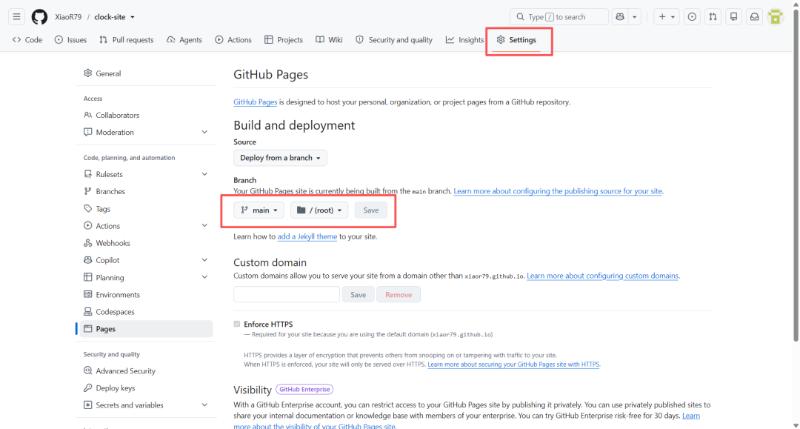Toggle the Enforce HTTPS checkbox

237,324
